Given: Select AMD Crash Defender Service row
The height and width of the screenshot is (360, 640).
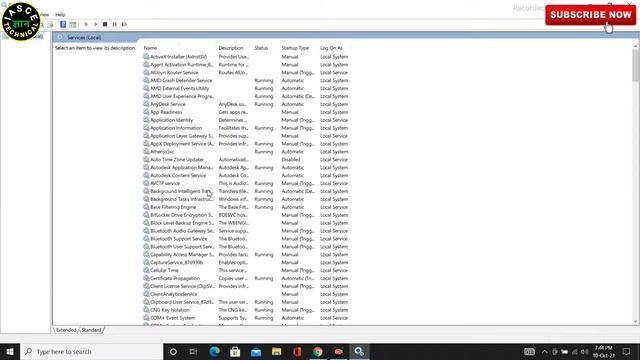Looking at the screenshot, I should (x=246, y=80).
